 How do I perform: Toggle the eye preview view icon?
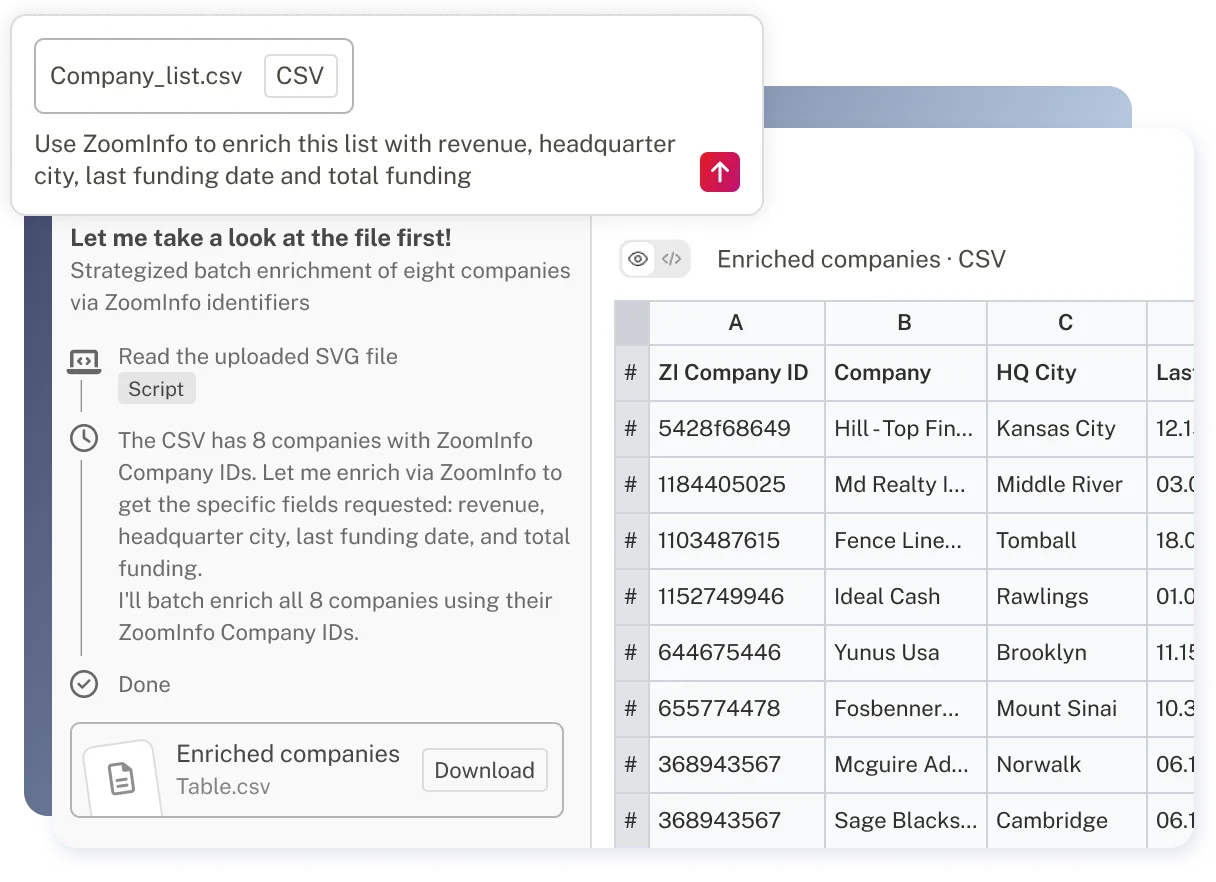click(638, 260)
